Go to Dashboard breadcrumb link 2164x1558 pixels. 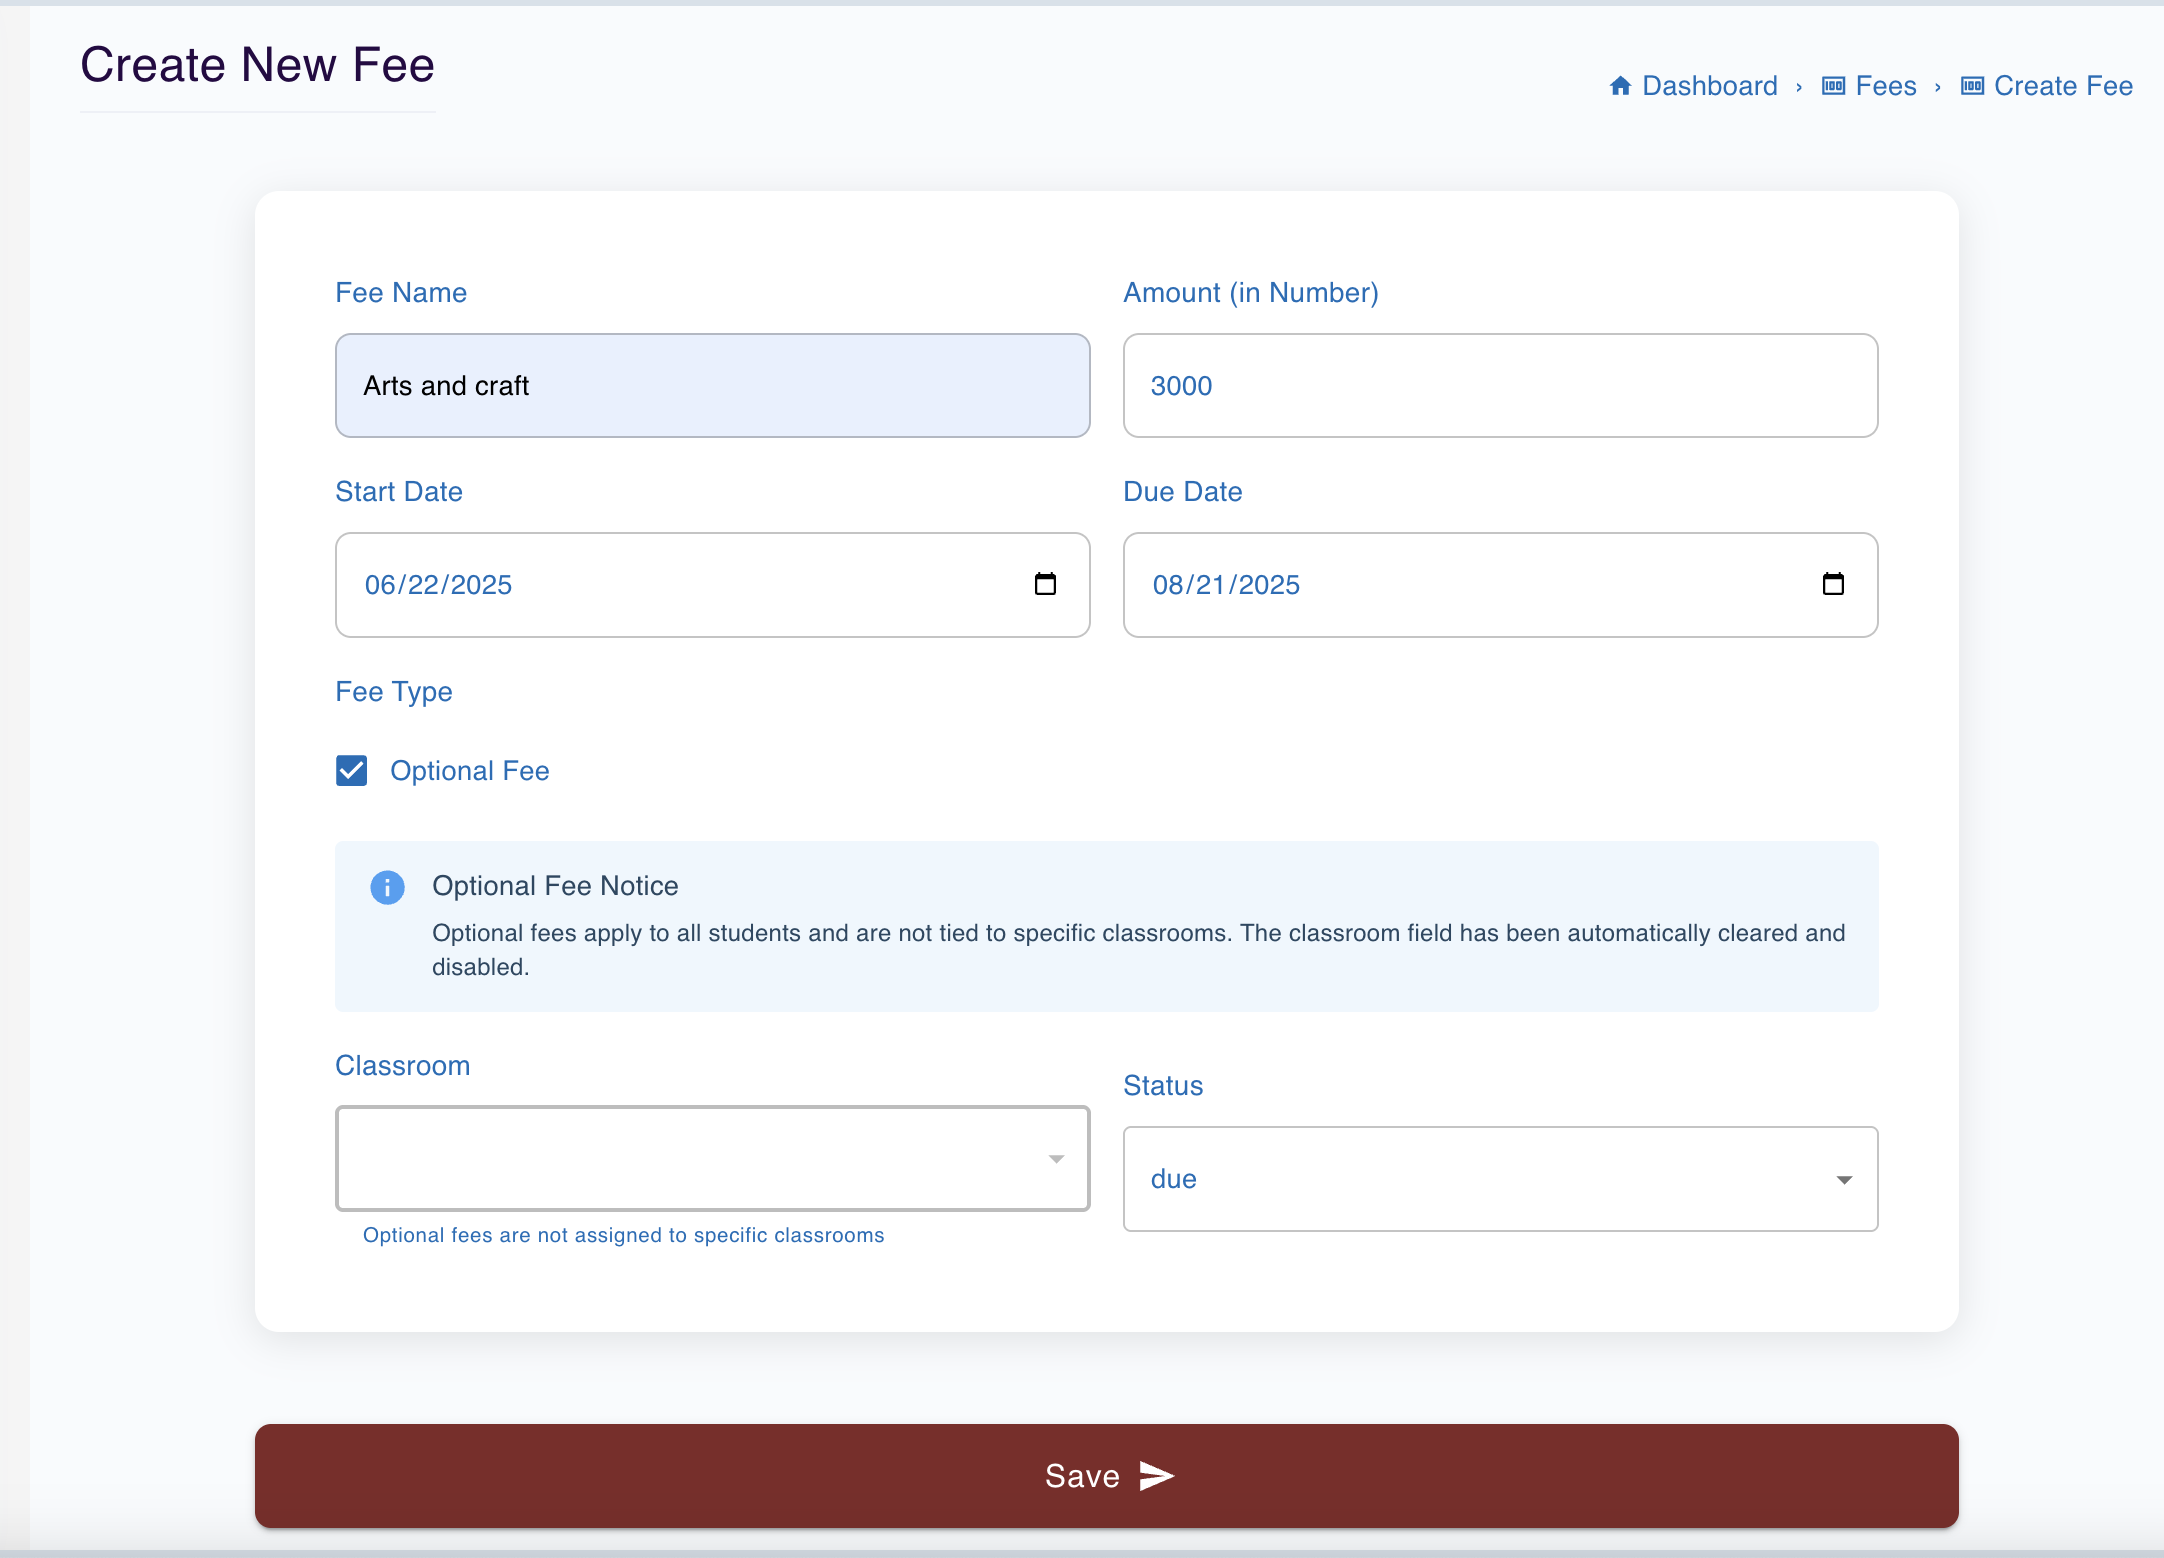1710,86
